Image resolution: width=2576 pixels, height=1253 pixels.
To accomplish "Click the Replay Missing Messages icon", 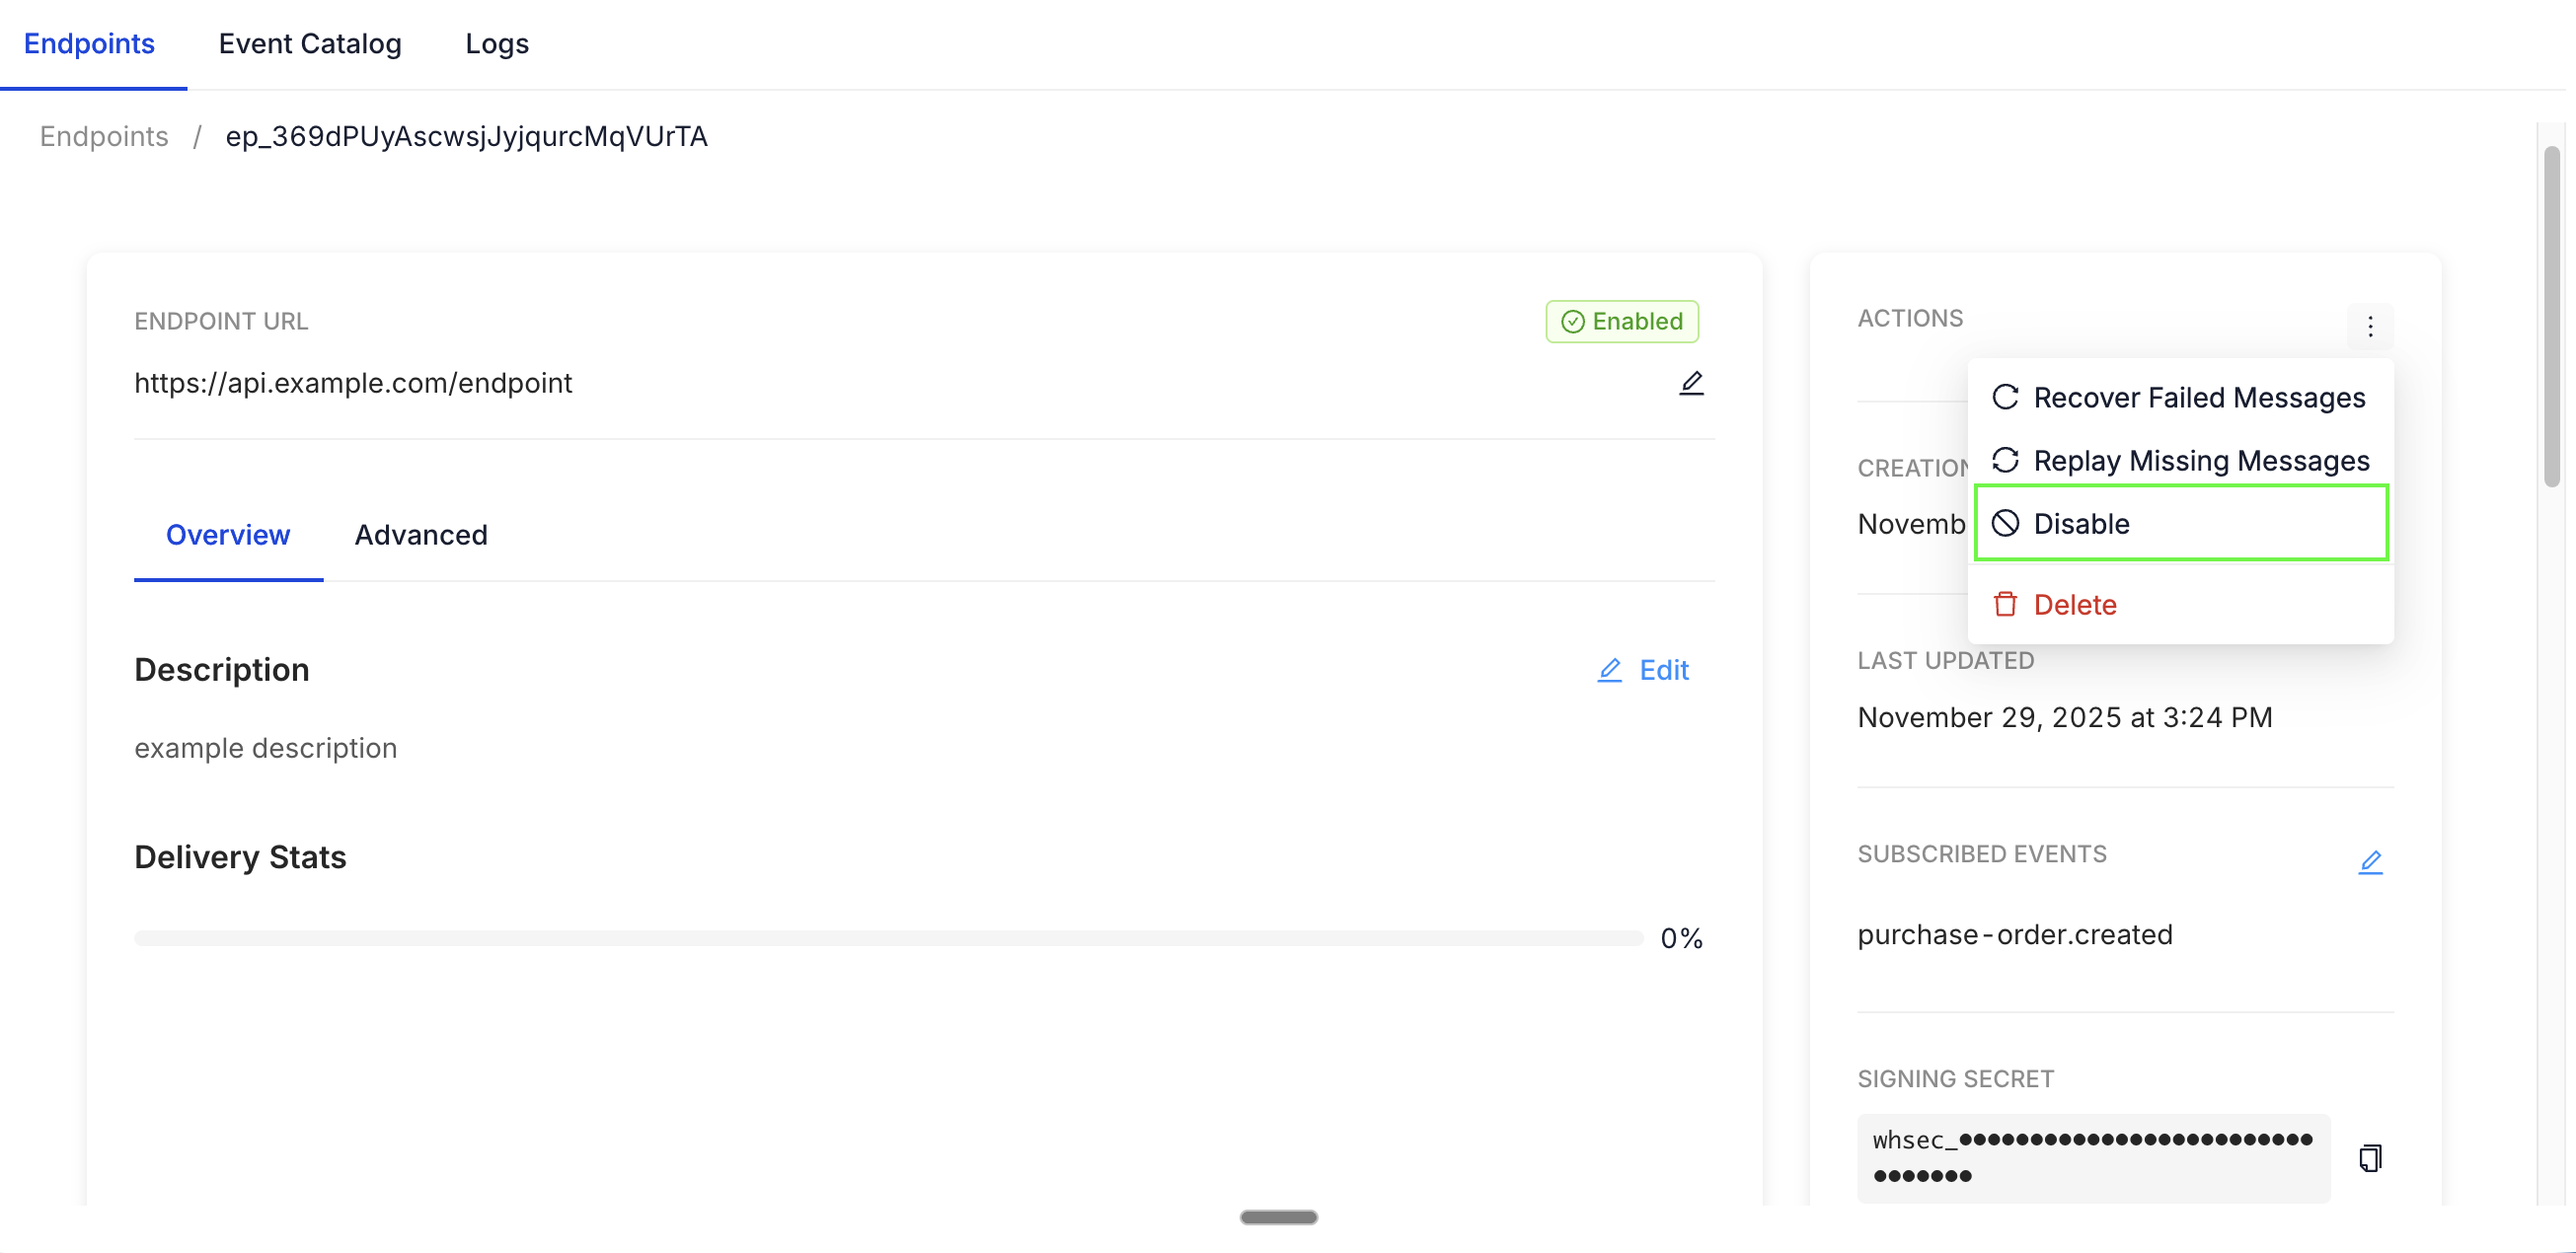I will tap(2005, 460).
